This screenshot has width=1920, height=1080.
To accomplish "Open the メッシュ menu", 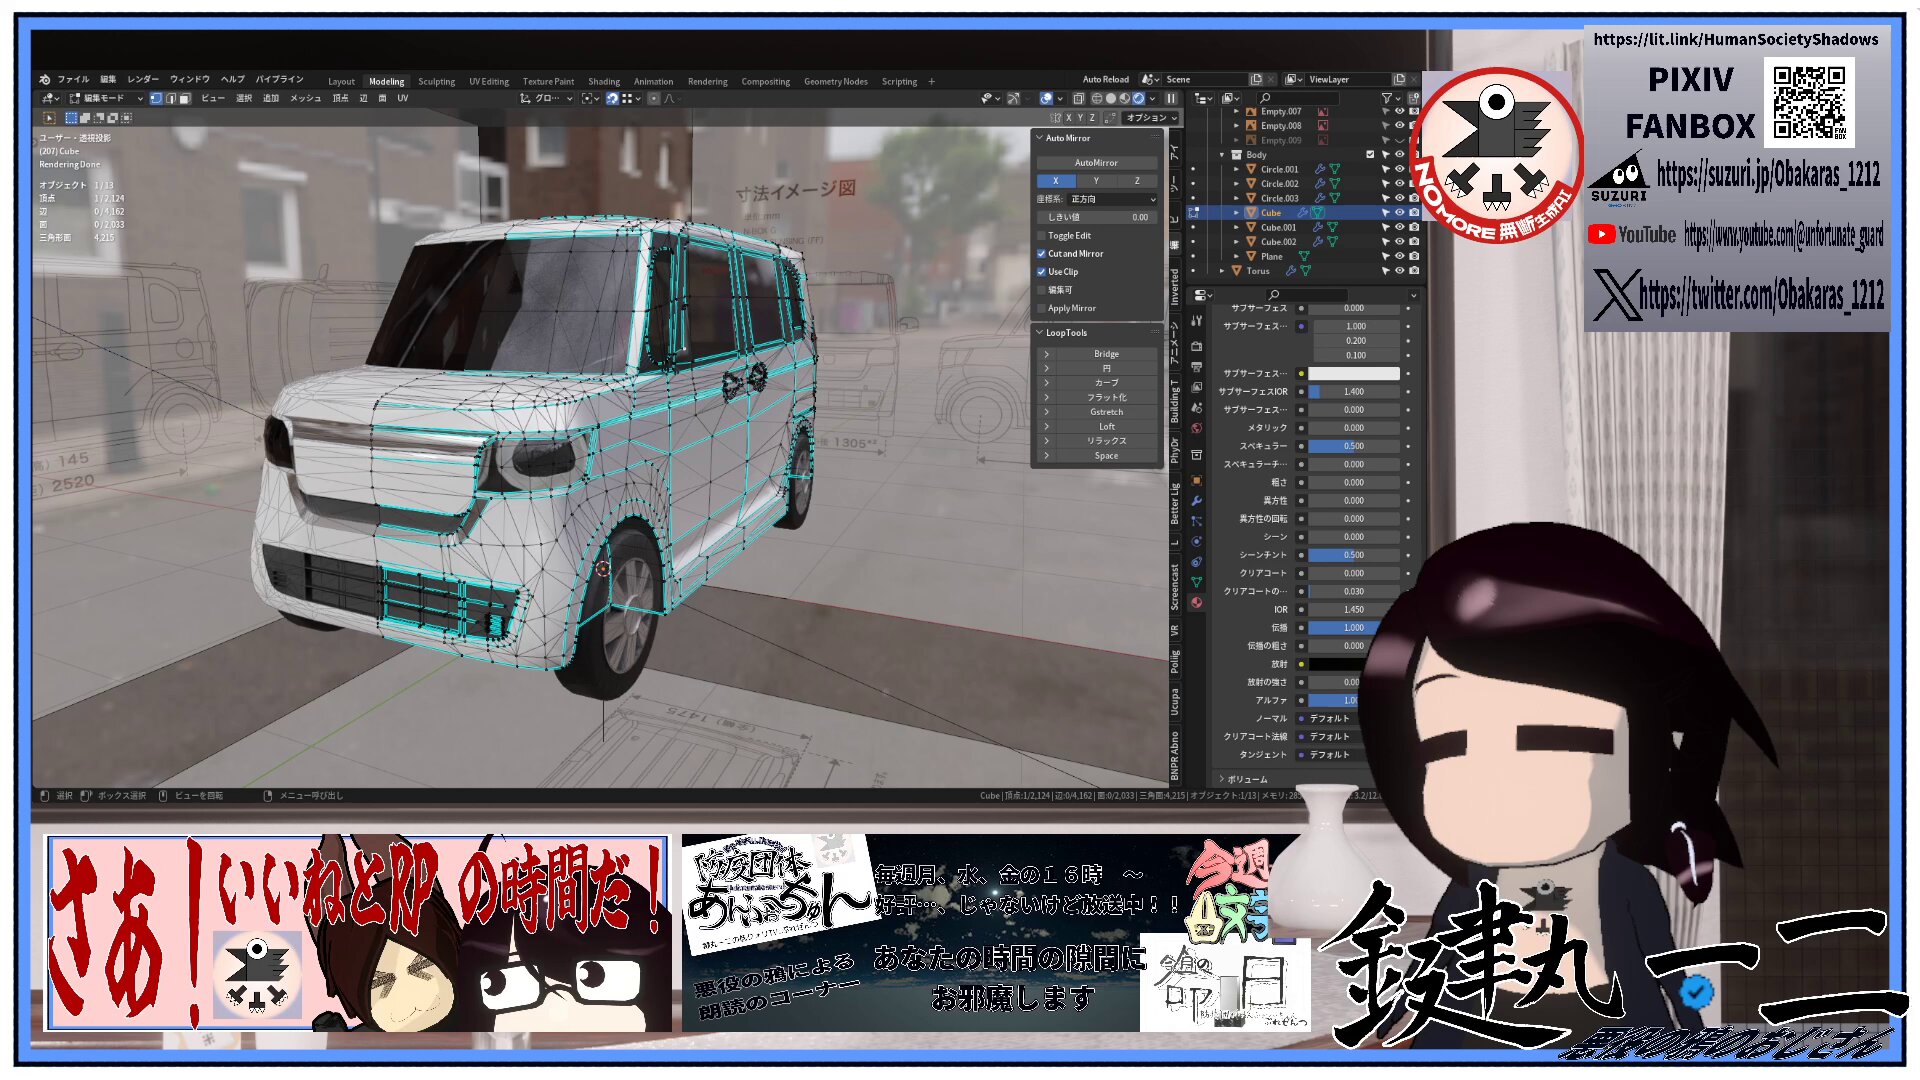I will [306, 98].
